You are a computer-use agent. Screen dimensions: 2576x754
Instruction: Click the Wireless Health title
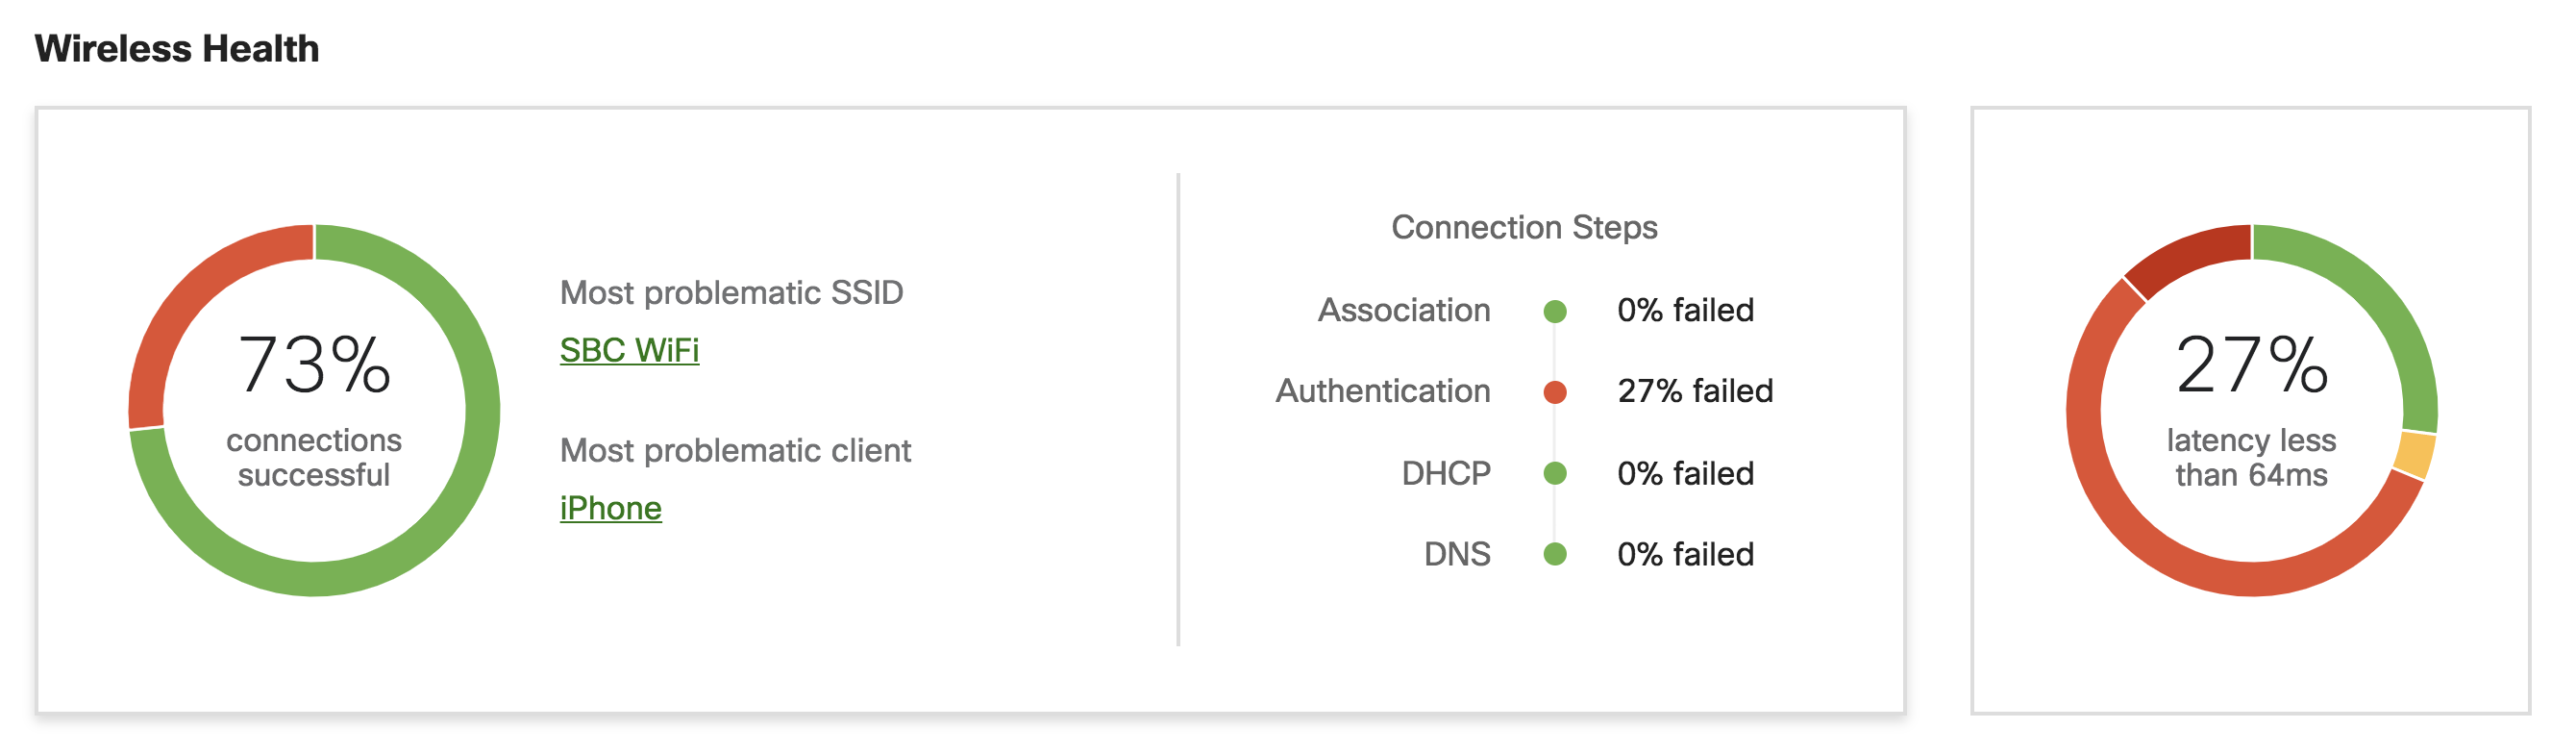[177, 48]
